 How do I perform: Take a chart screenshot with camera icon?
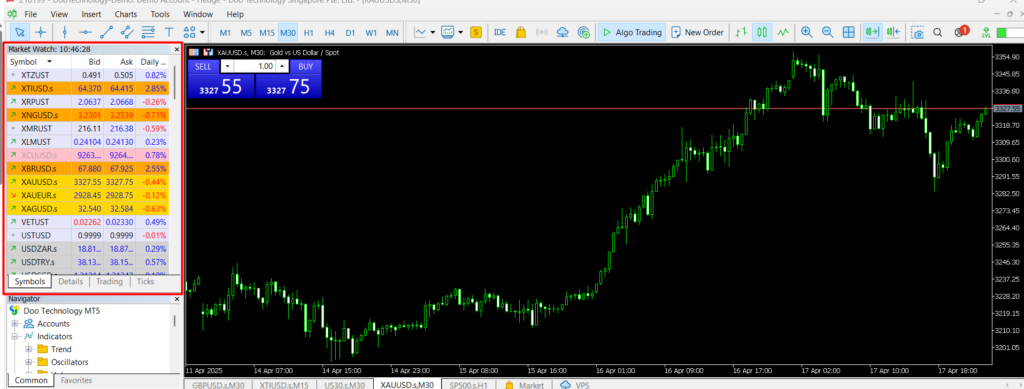pos(919,32)
